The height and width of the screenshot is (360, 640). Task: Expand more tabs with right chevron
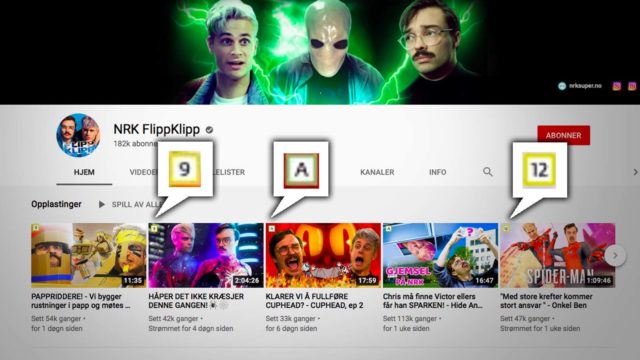click(x=635, y=172)
